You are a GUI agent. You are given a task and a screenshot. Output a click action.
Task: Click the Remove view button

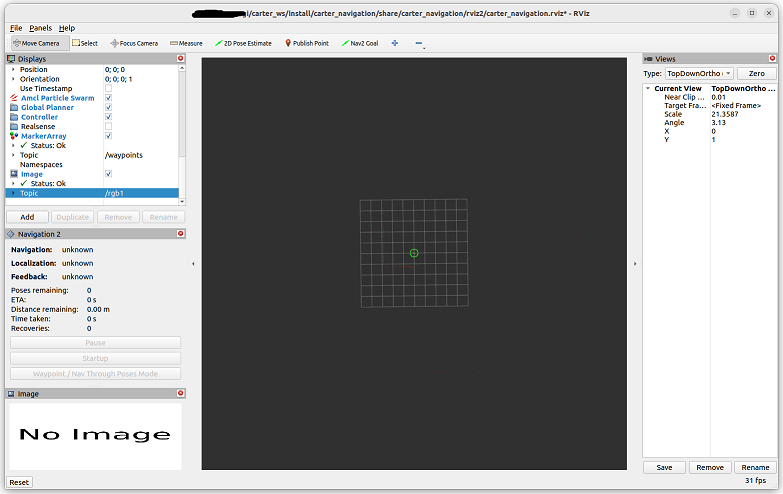click(710, 468)
